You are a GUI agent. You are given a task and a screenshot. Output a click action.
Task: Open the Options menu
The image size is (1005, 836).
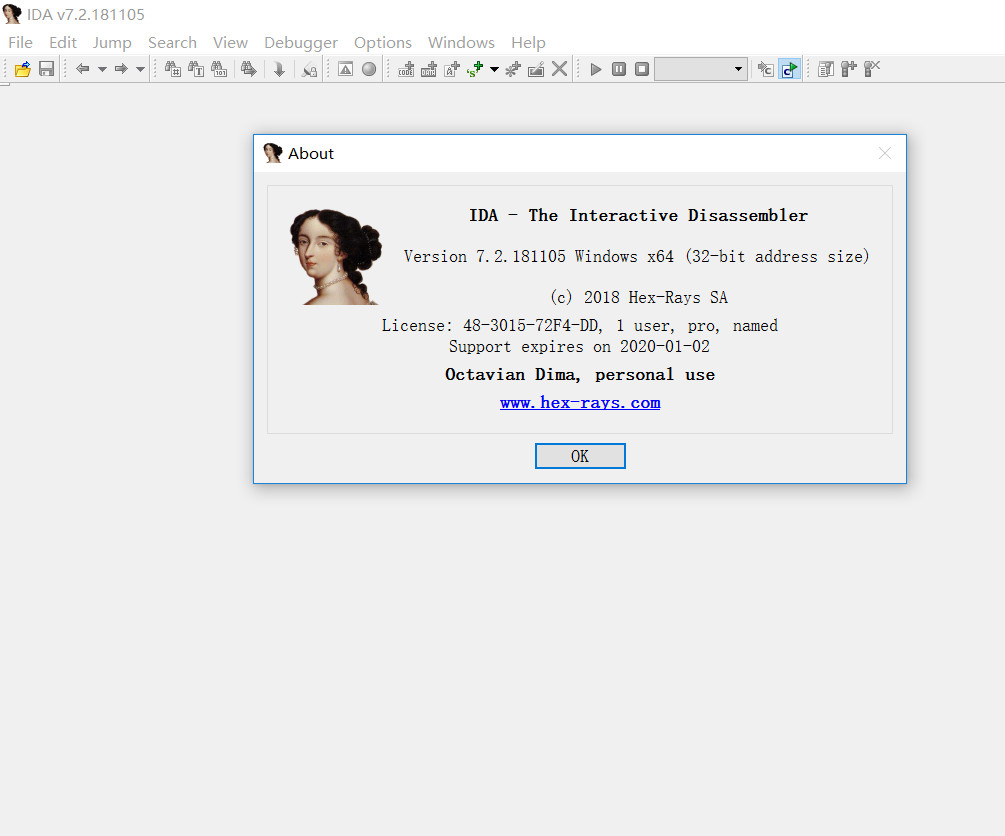point(383,42)
